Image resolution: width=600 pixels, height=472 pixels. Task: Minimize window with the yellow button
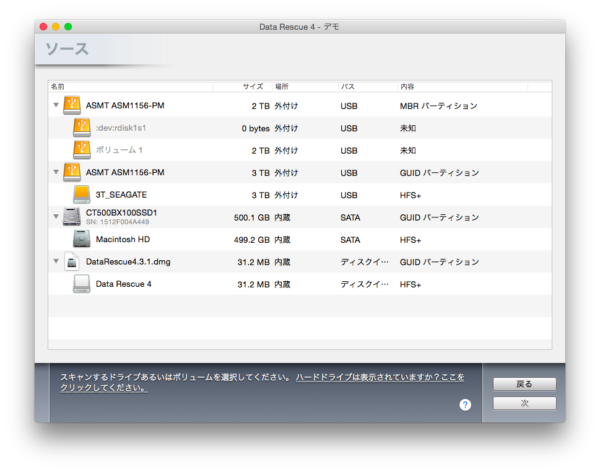coord(56,26)
